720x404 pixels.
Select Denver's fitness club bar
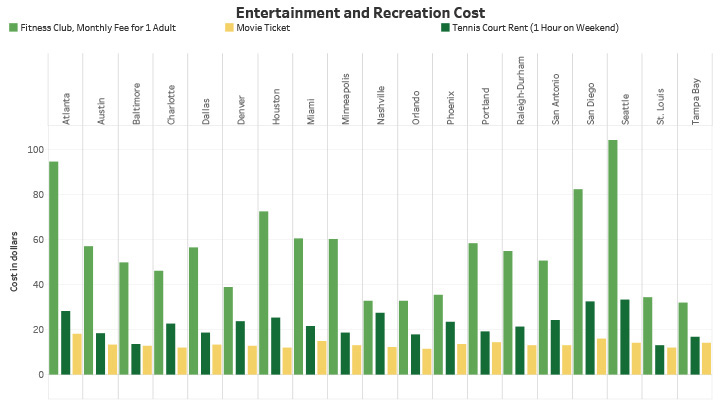(228, 331)
